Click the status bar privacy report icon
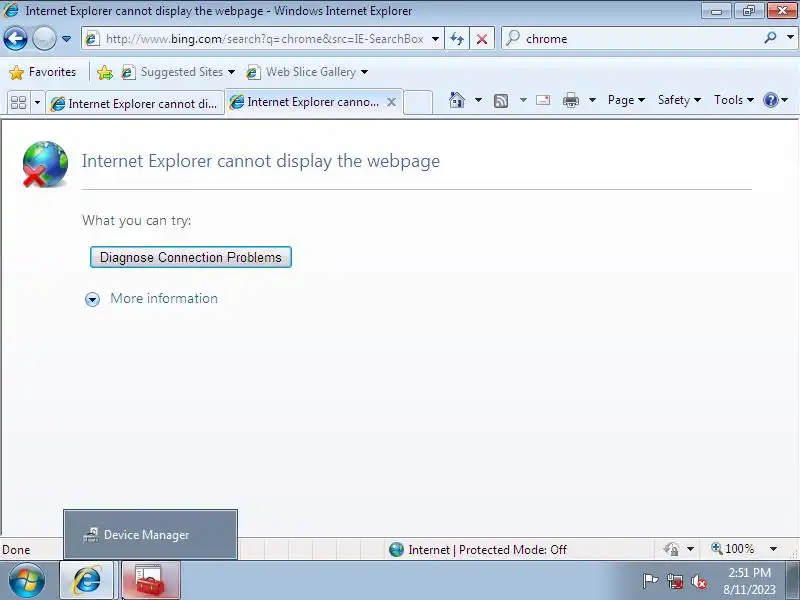This screenshot has width=800, height=600. click(671, 549)
